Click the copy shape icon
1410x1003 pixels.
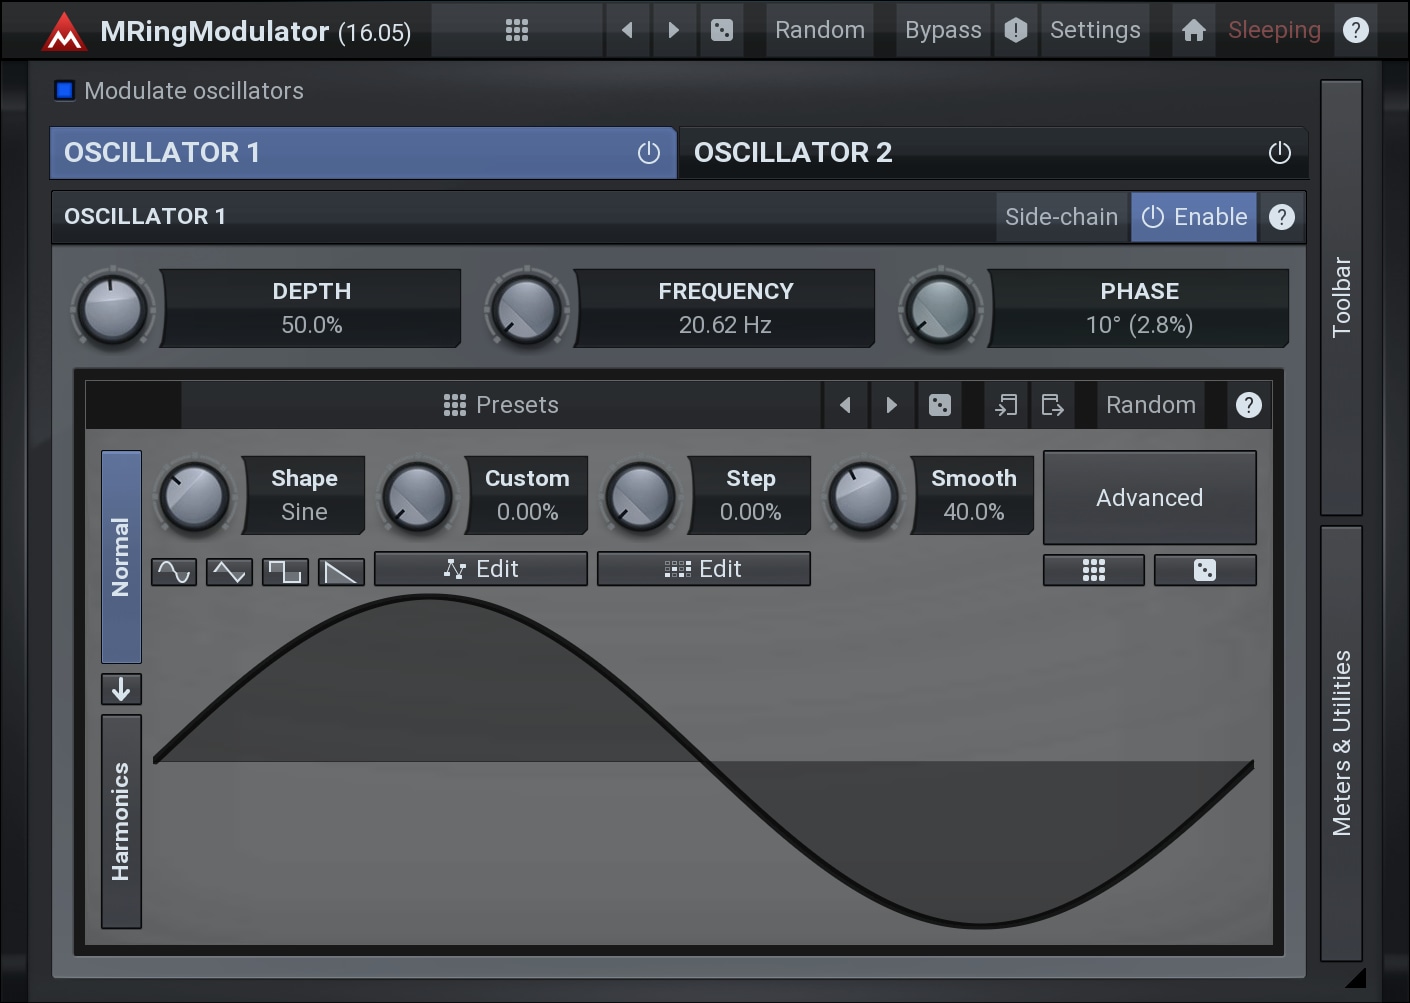pos(1052,405)
